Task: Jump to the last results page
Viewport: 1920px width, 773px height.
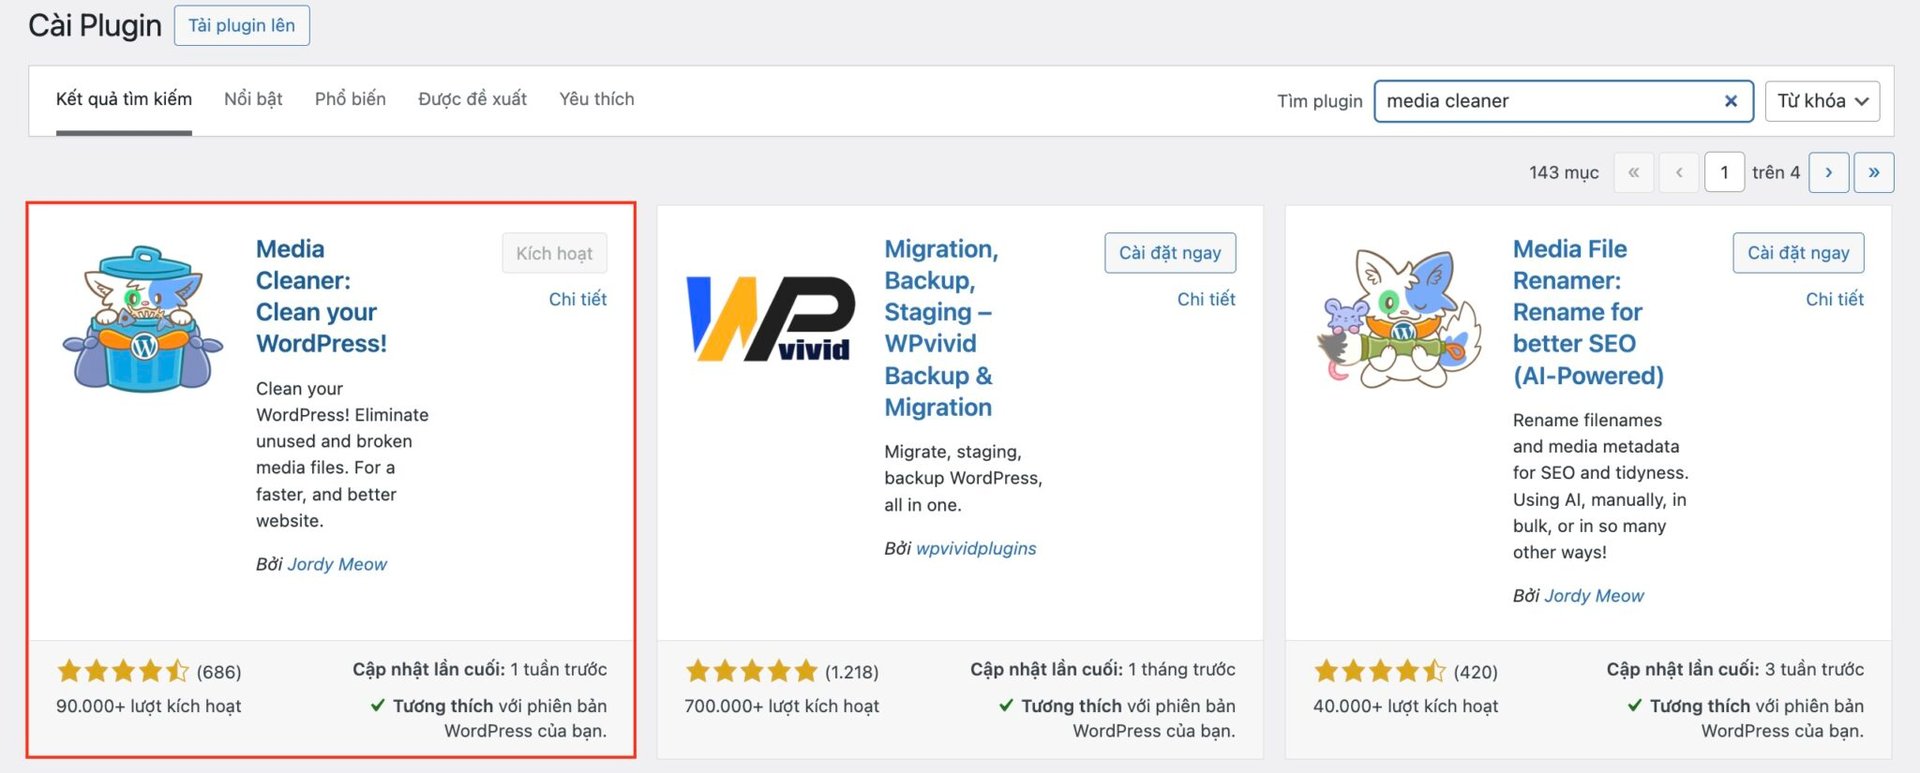Action: click(x=1873, y=172)
